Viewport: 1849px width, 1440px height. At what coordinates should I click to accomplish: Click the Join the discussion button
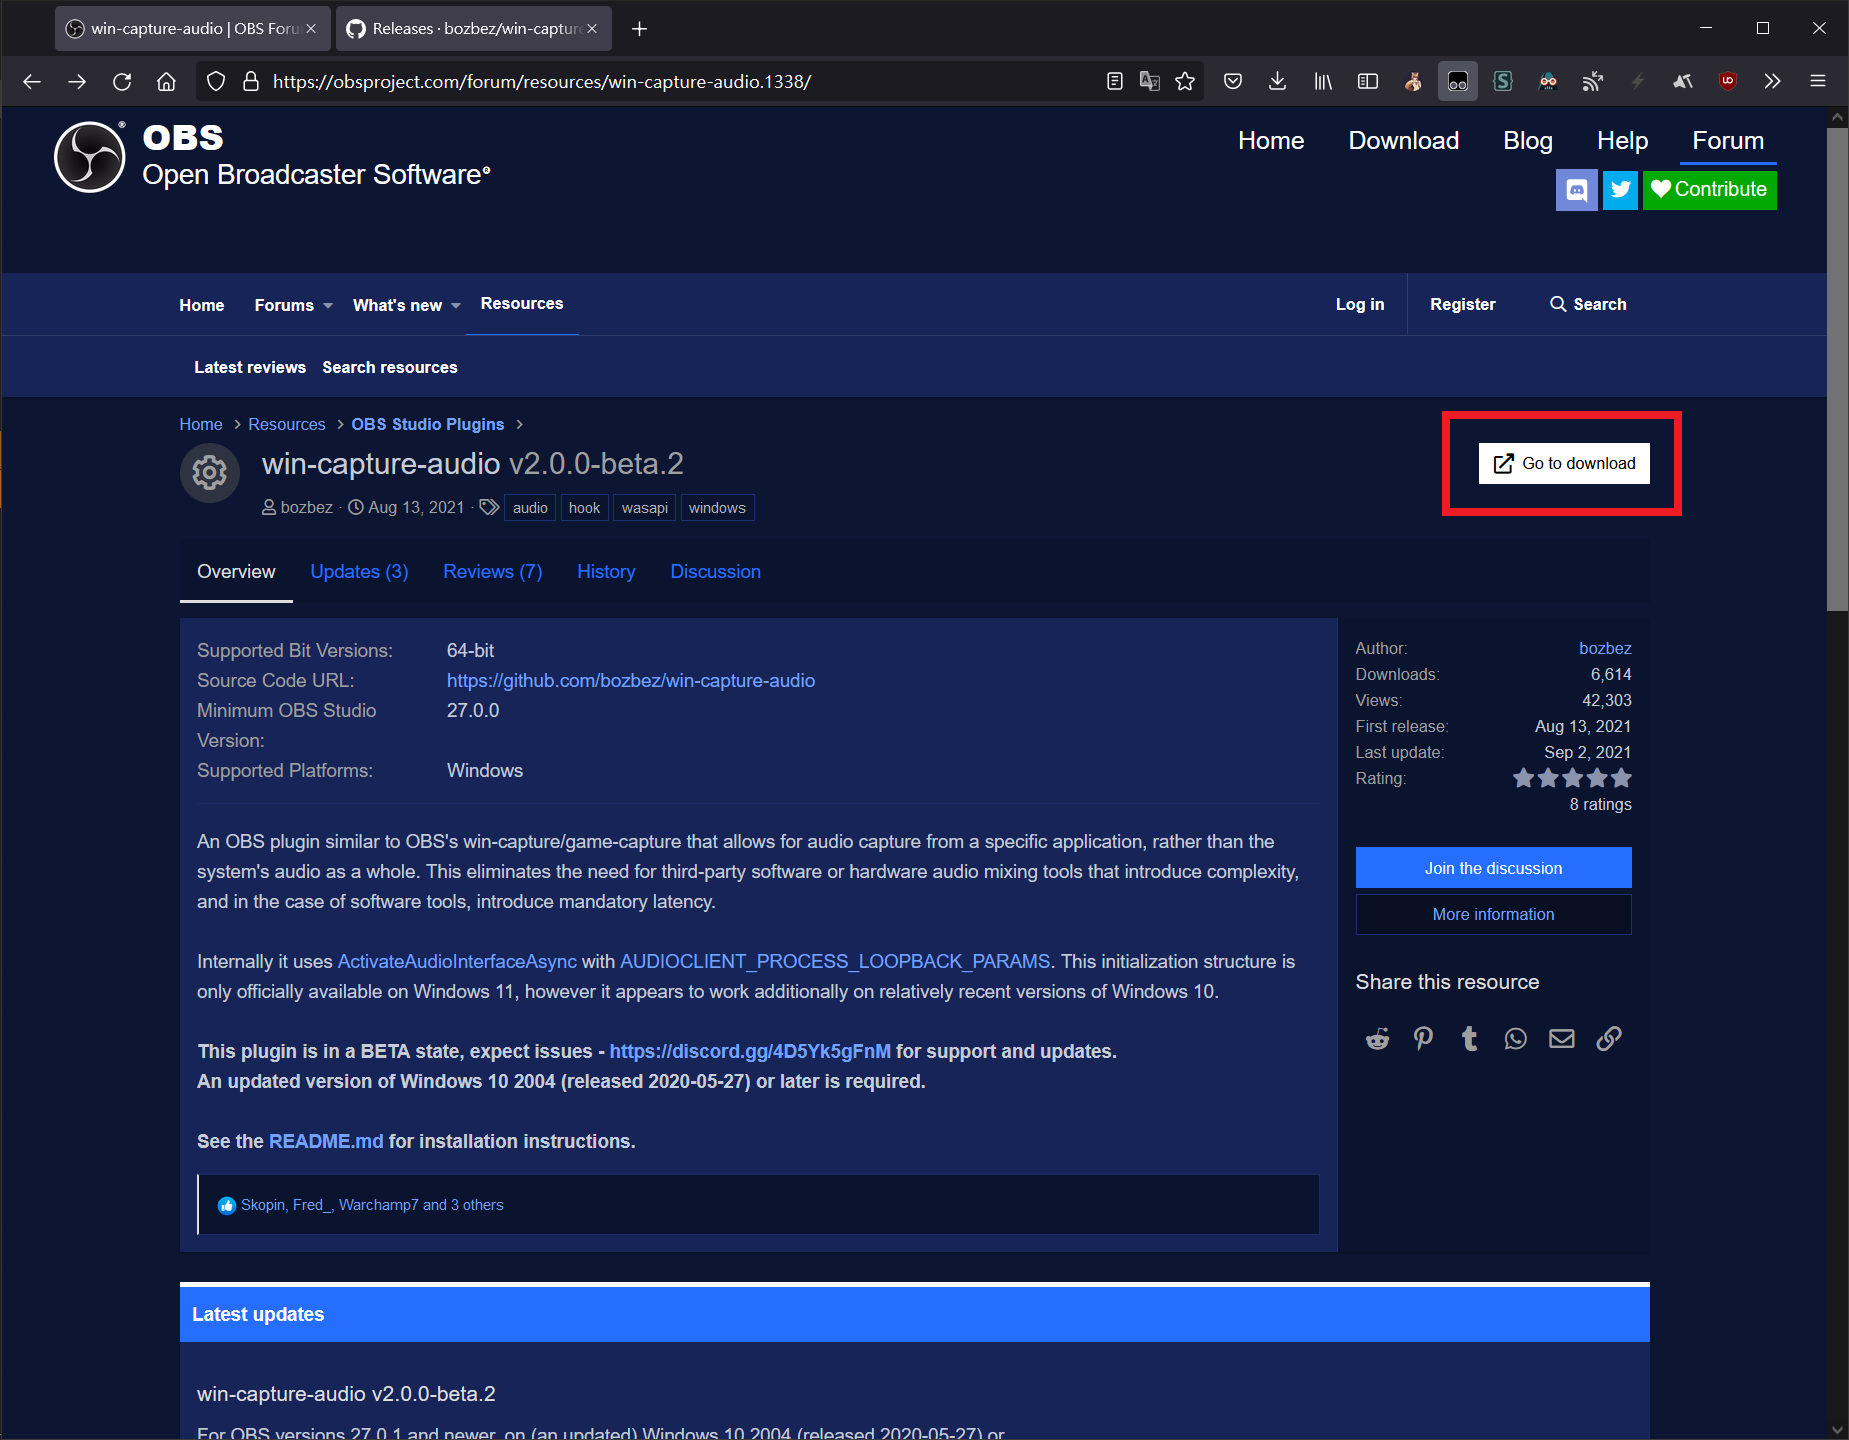tap(1493, 868)
